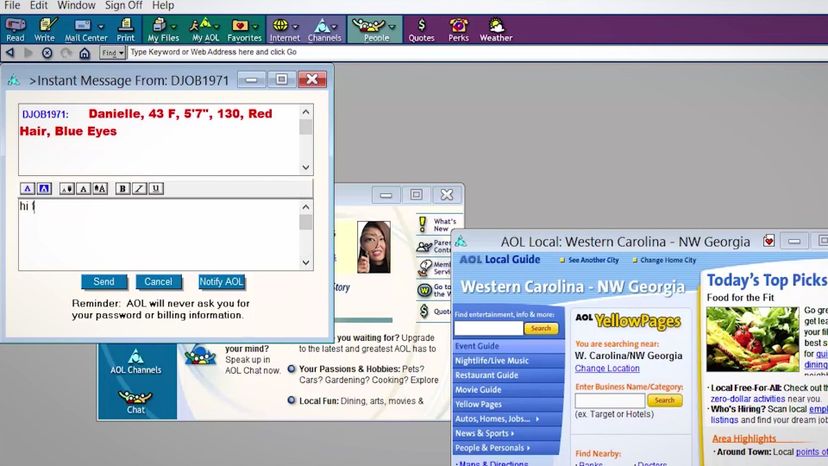Open Chat icon in Welcome window
Image resolution: width=828 pixels, height=466 pixels.
pyautogui.click(x=136, y=402)
